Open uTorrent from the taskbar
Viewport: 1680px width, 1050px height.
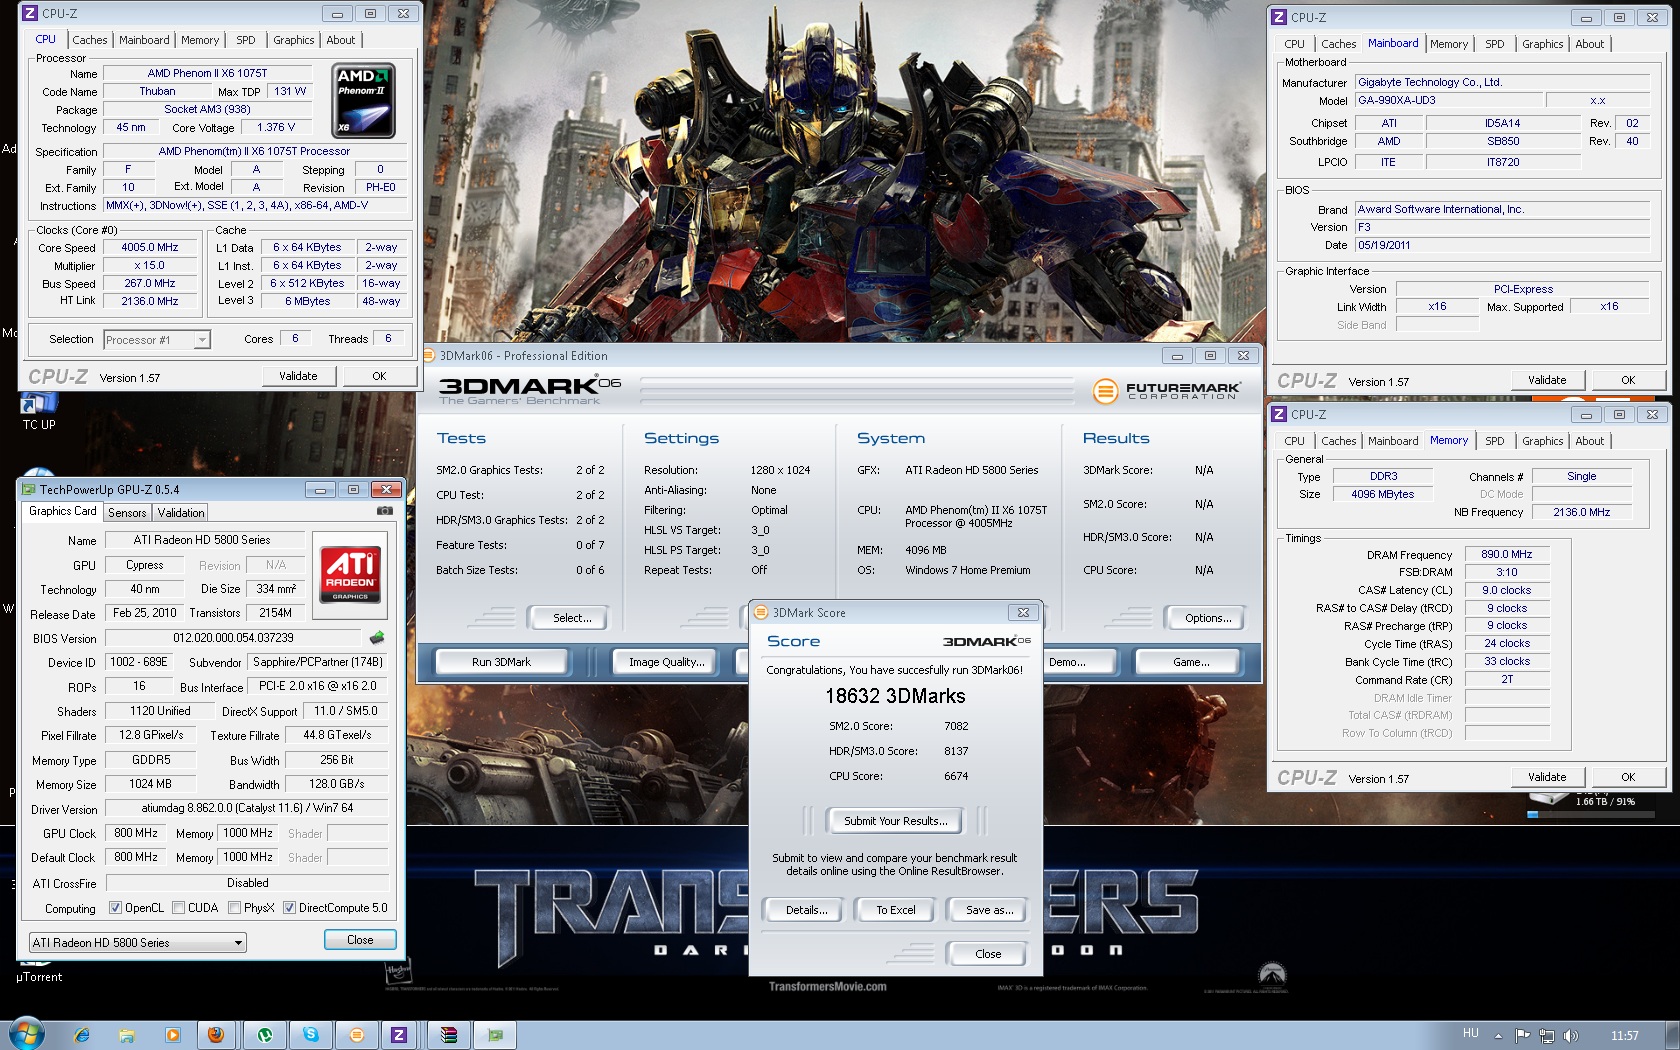click(265, 1035)
